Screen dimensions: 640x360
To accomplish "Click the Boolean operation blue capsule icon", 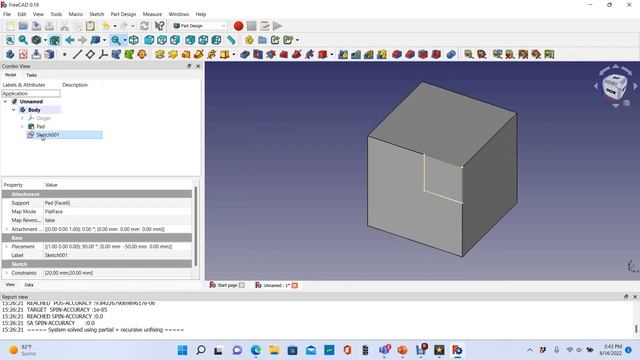I will pyautogui.click(x=451, y=54).
